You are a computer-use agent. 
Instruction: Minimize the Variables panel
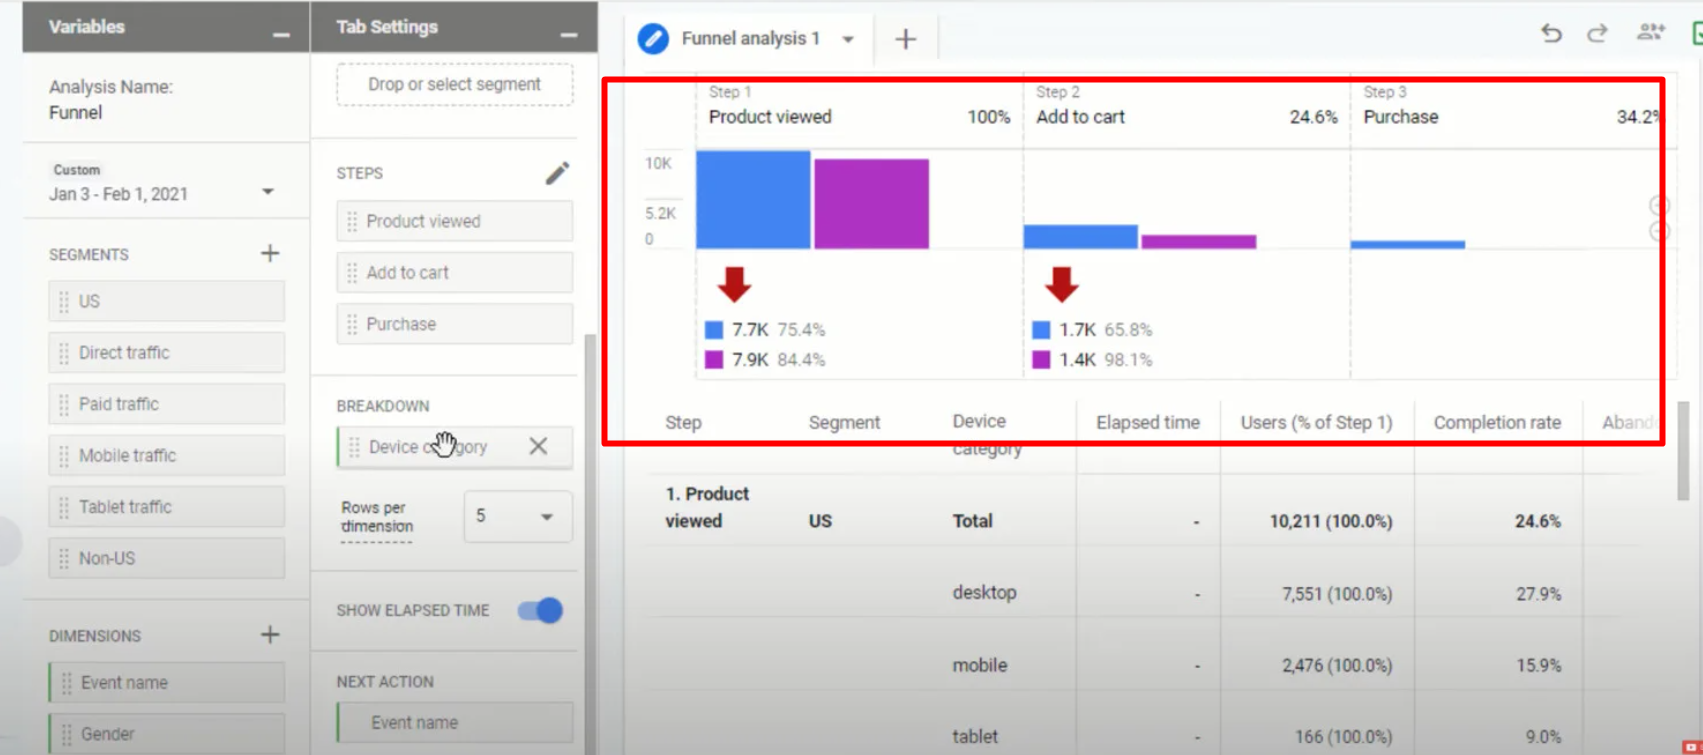click(281, 34)
